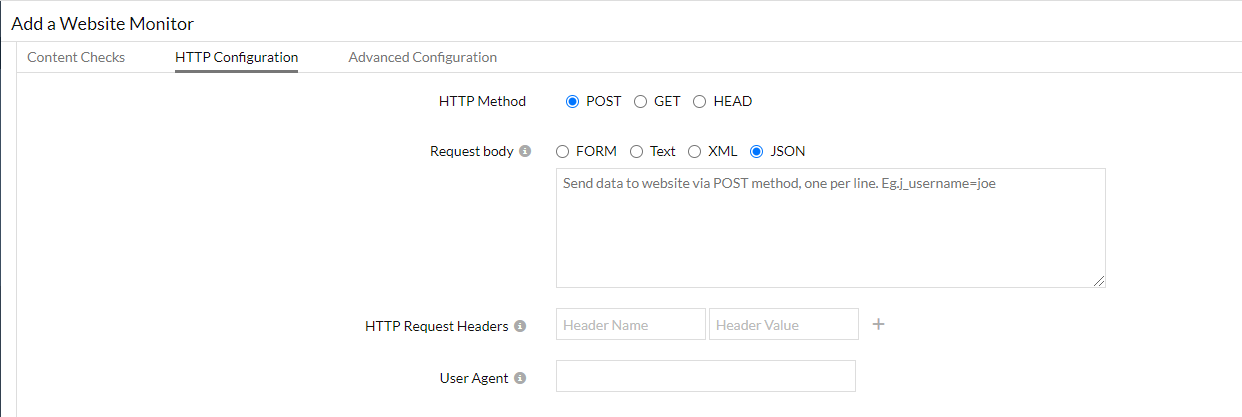
Task: Click the User Agent info icon
Action: (520, 379)
